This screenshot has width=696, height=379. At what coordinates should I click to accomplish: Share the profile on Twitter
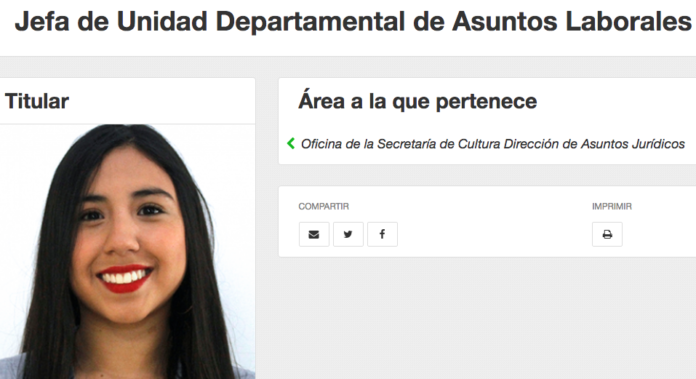coord(348,234)
